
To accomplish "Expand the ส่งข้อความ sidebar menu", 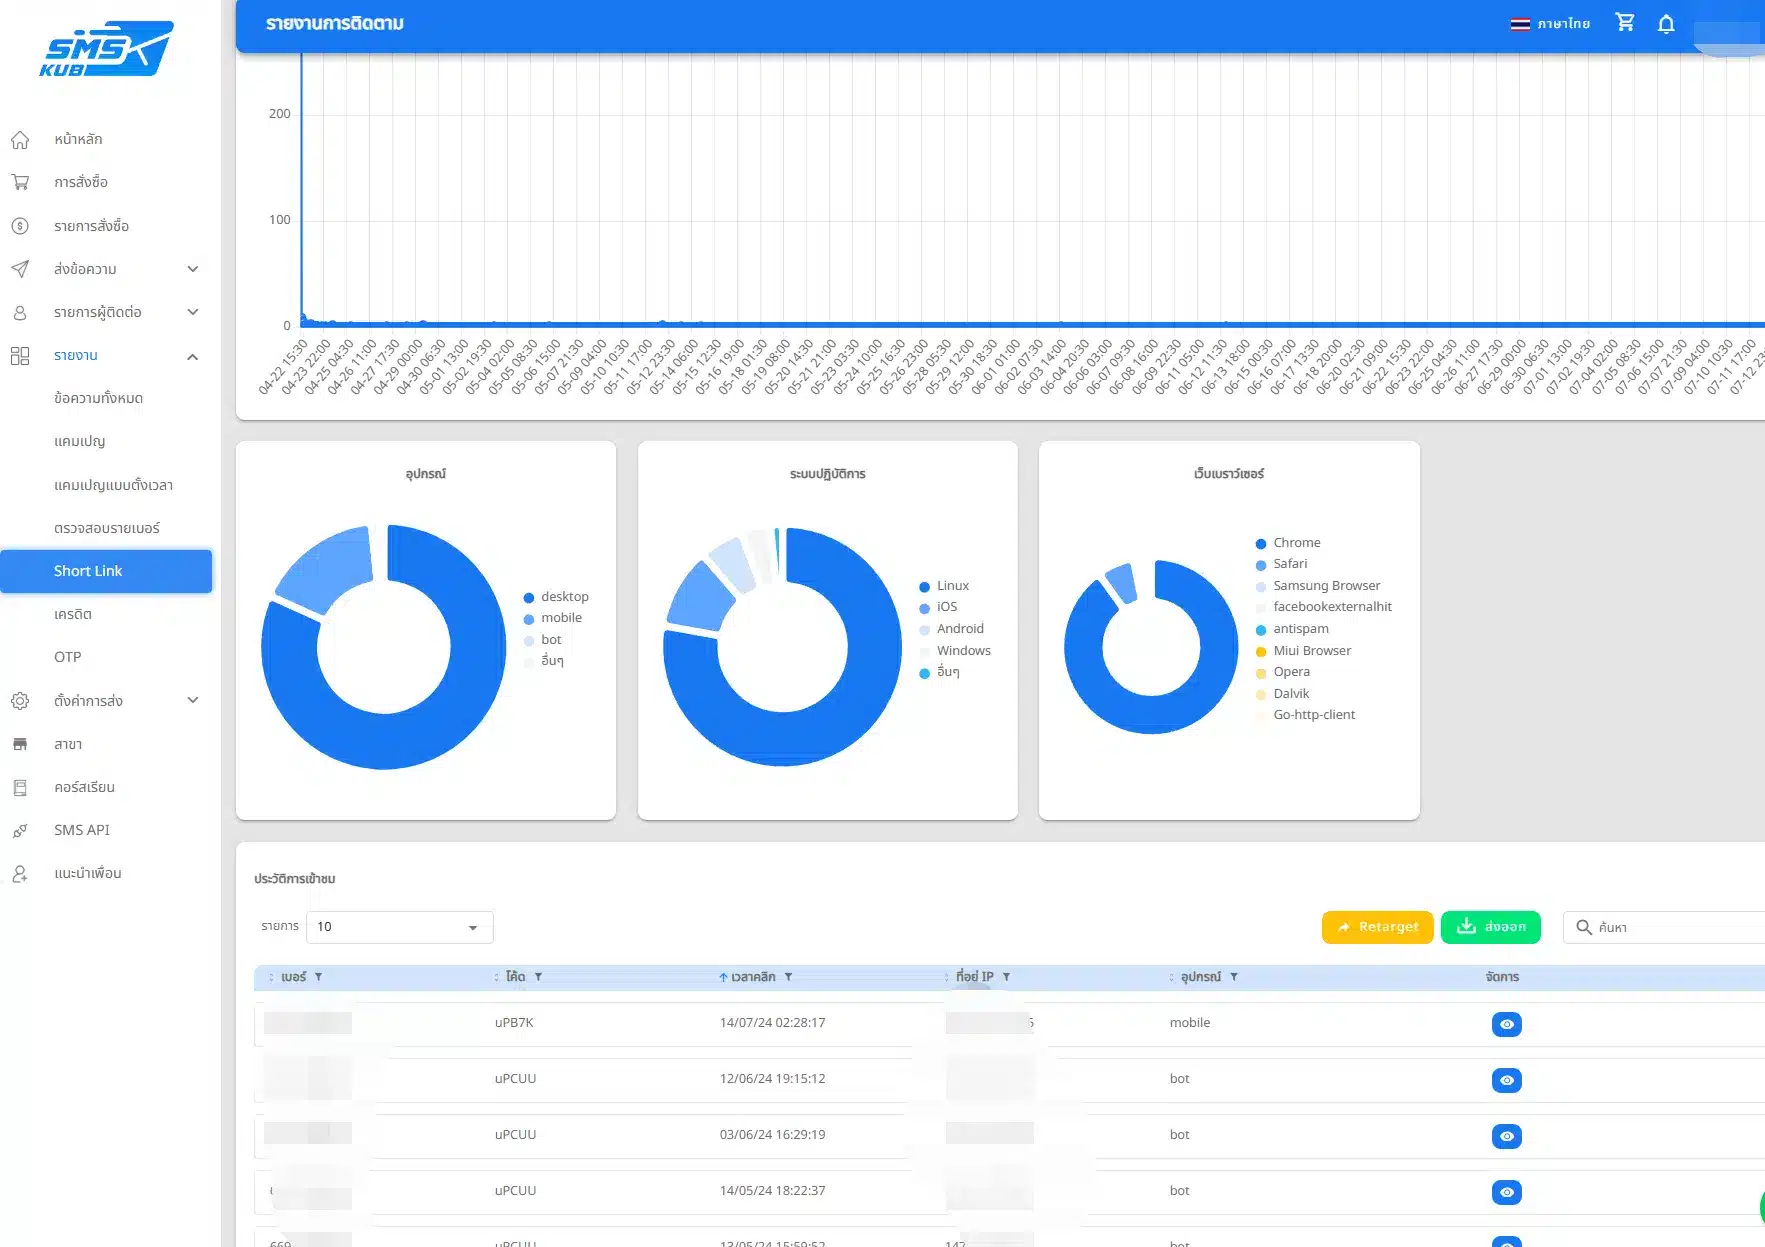I will (x=193, y=269).
